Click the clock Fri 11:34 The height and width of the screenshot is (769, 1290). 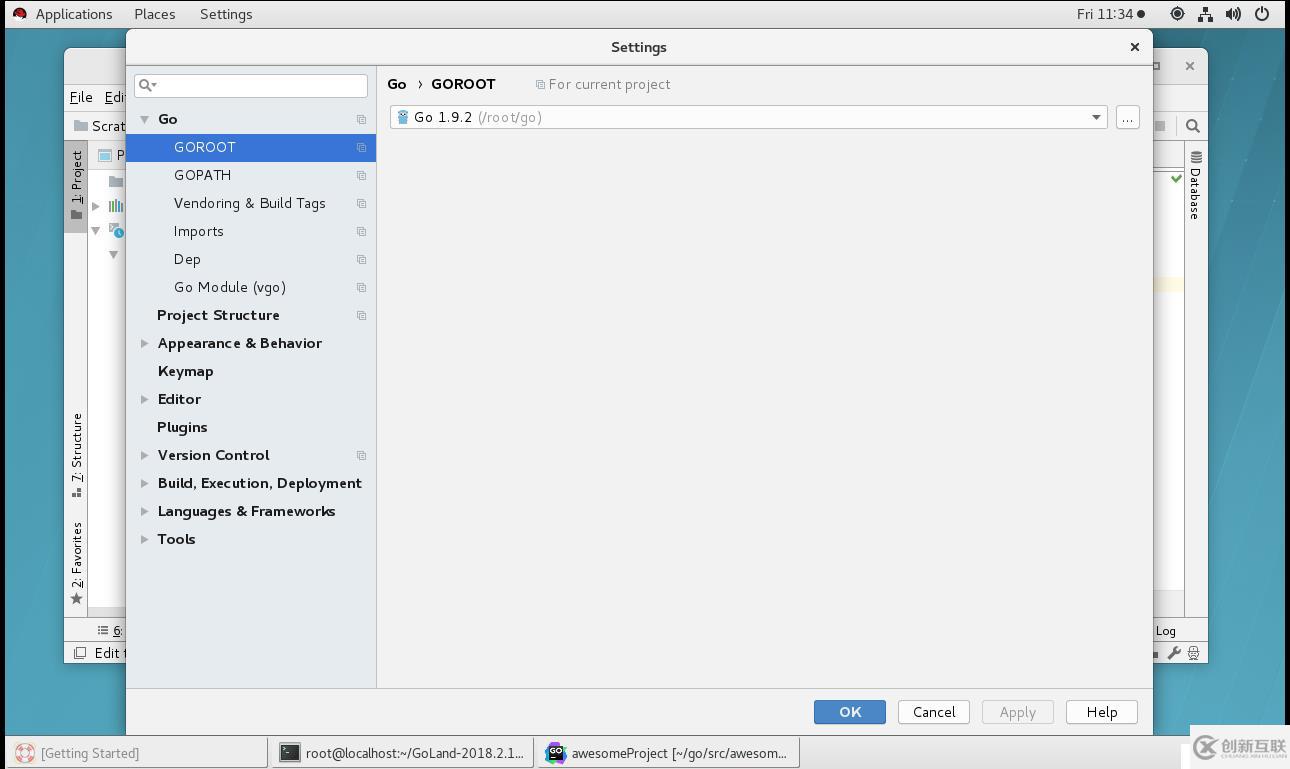click(1105, 14)
